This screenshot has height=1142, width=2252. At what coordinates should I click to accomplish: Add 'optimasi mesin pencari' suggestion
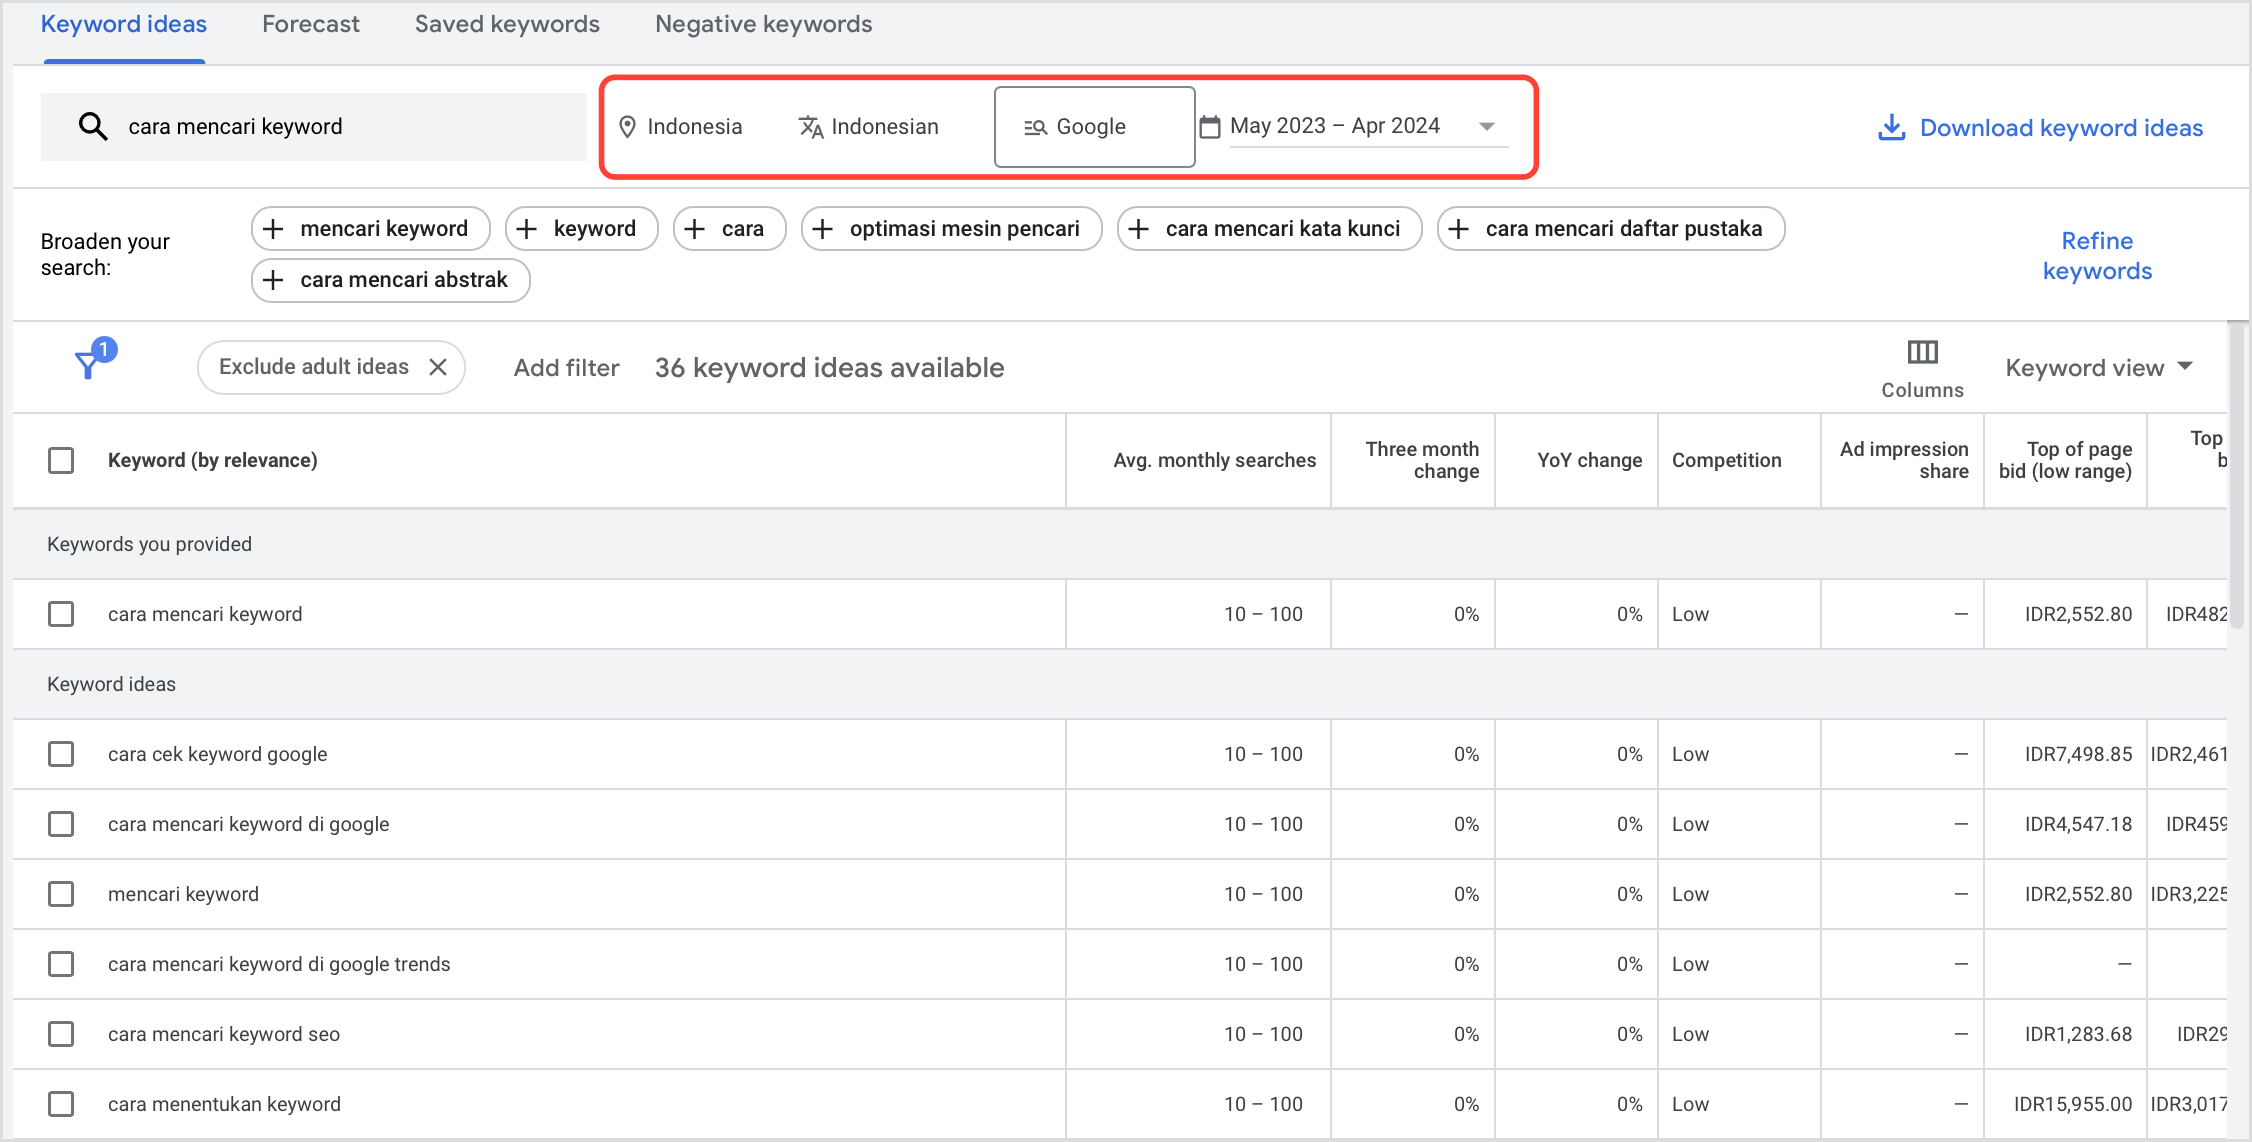pyautogui.click(x=952, y=229)
